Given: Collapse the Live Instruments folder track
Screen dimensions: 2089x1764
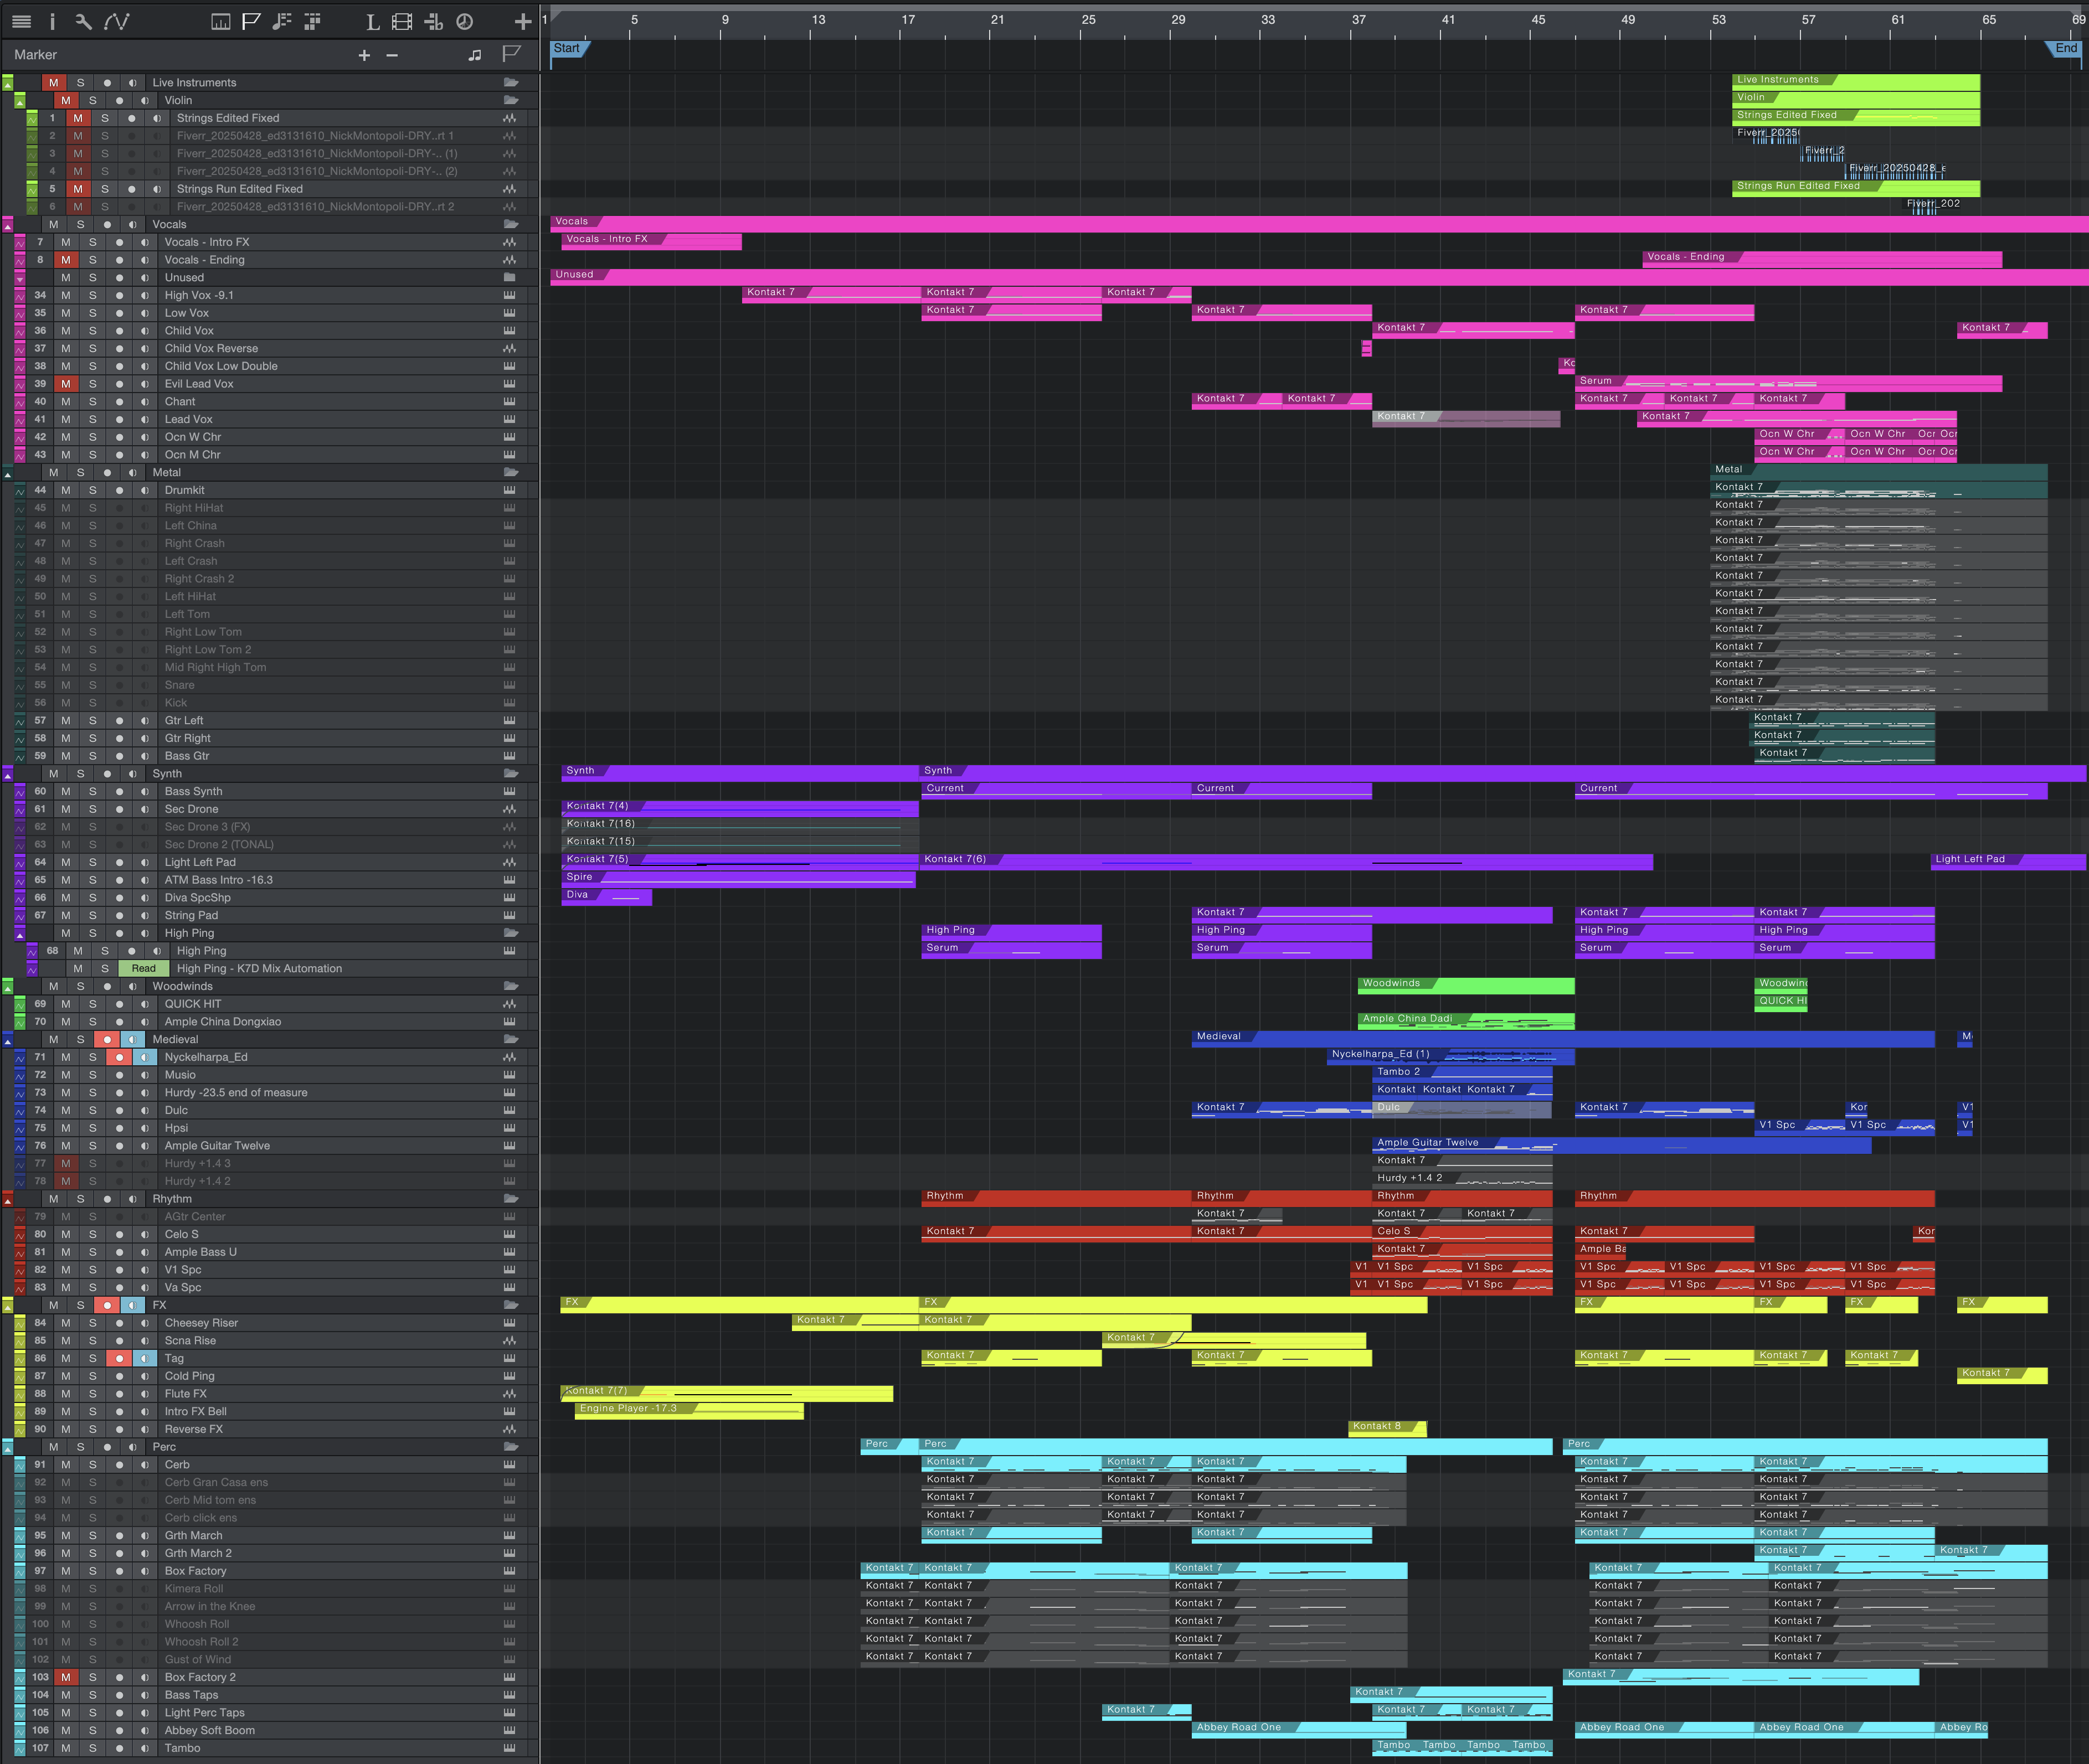Looking at the screenshot, I should point(8,83).
